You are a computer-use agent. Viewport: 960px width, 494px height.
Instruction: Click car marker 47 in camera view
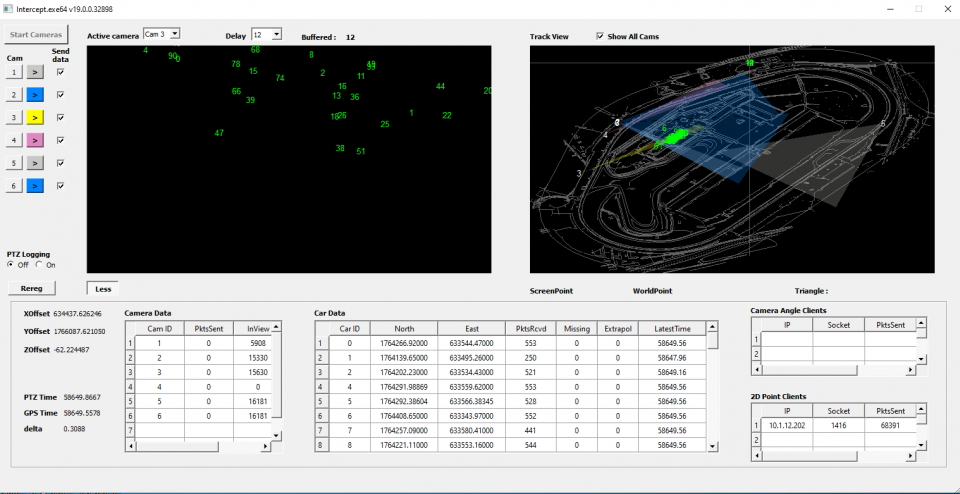click(x=219, y=133)
